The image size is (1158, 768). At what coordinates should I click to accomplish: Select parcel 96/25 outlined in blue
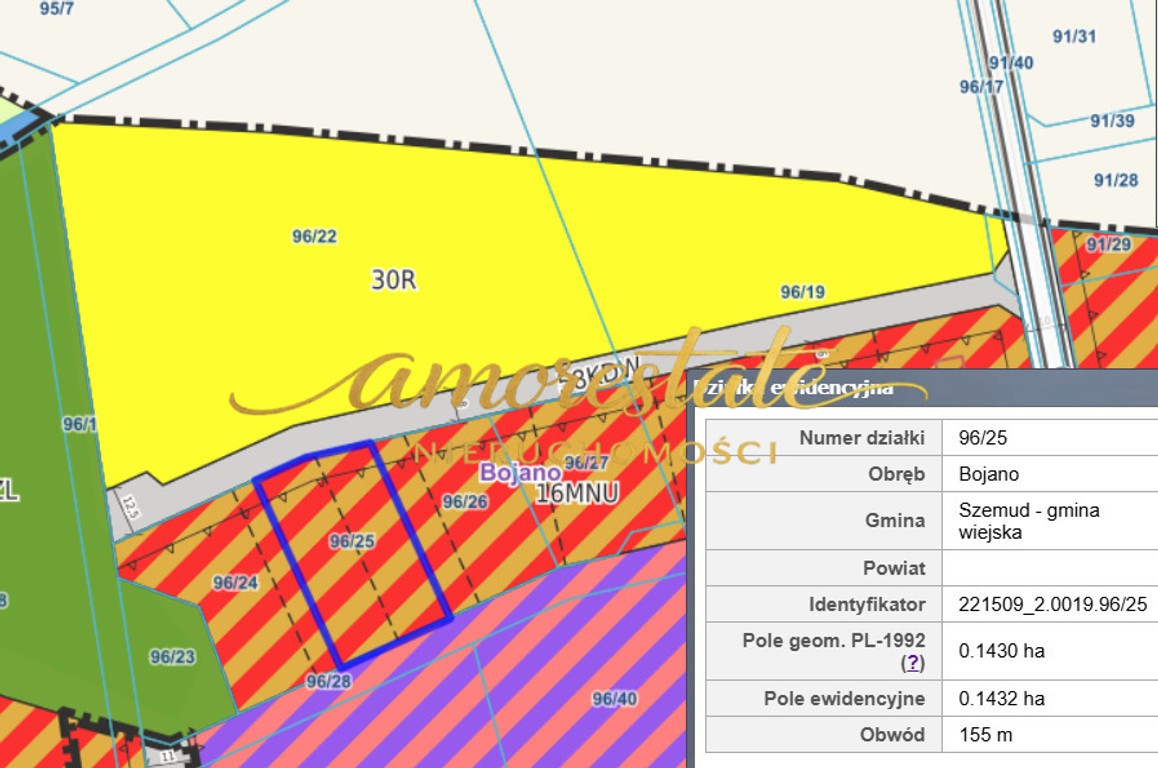pos(352,554)
